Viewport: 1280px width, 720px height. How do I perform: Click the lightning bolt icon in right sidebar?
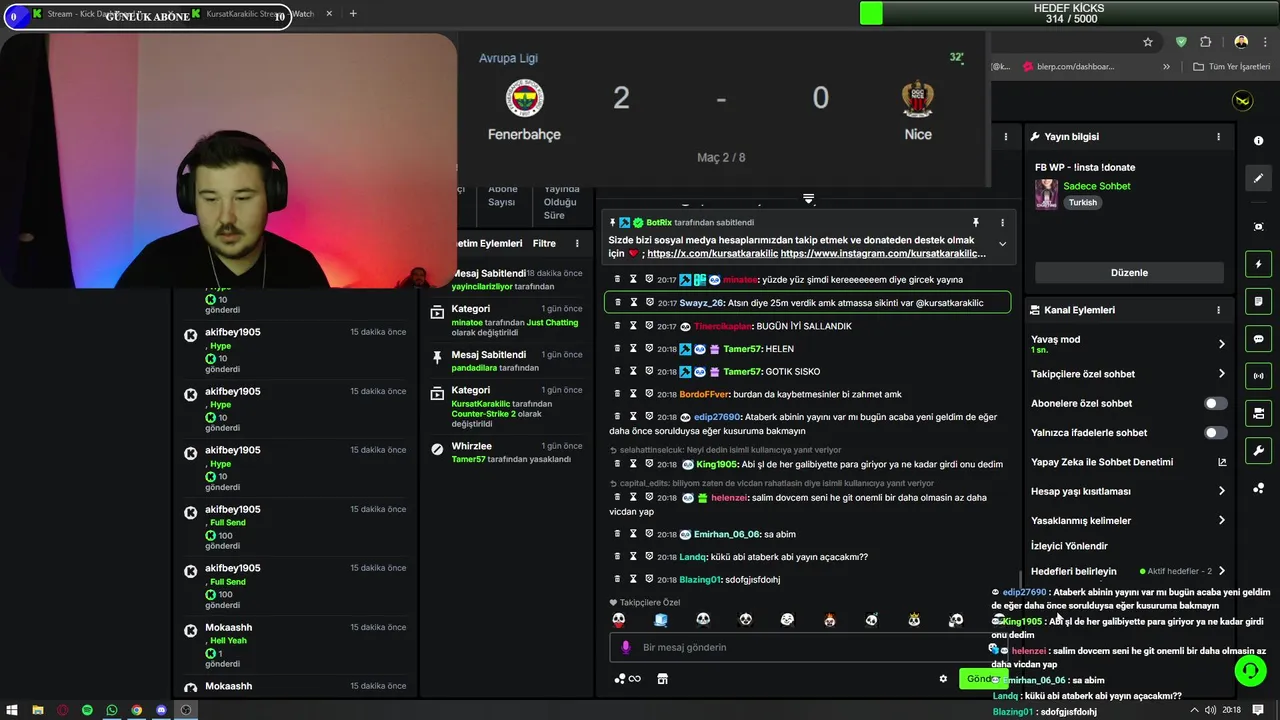coord(1258,264)
